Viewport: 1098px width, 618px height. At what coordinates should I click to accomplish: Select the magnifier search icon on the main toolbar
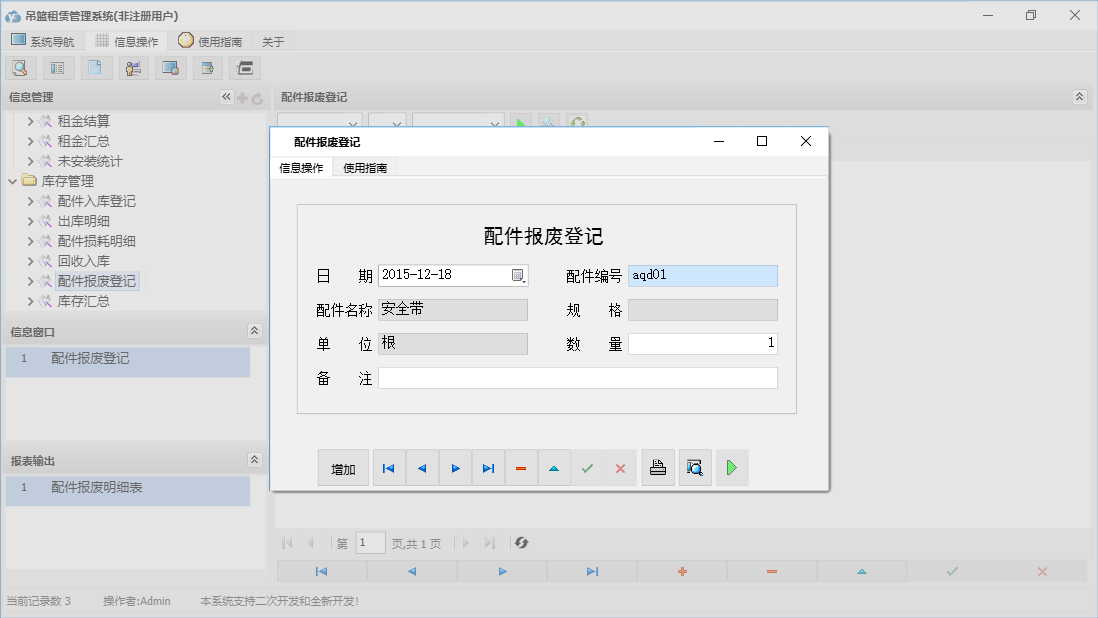coord(20,67)
